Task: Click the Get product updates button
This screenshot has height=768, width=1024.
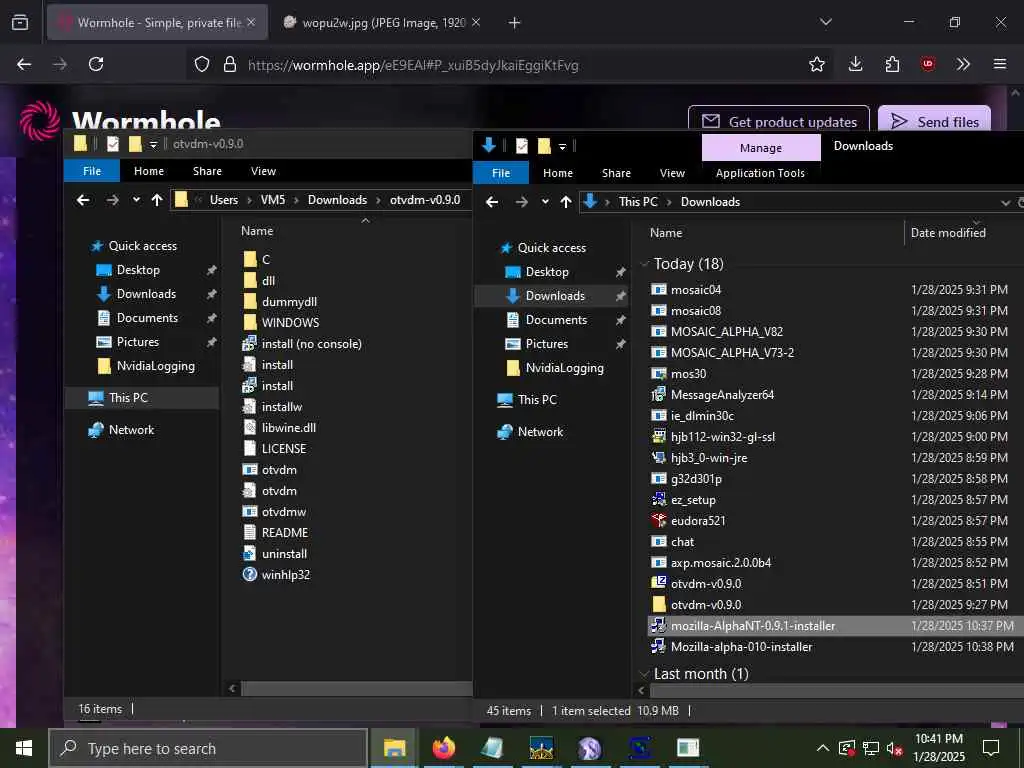Action: (778, 121)
